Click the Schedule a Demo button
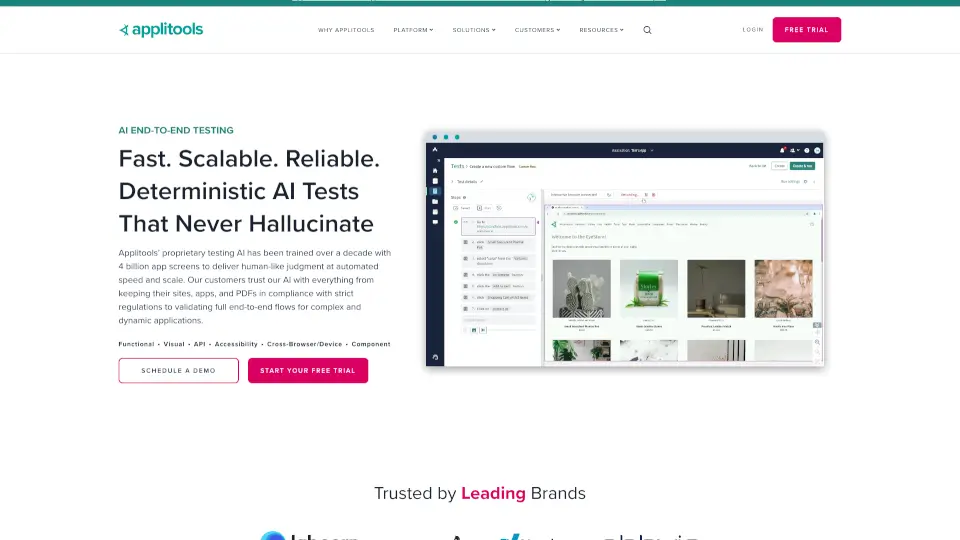Screen dimensions: 960x540 click(178, 371)
